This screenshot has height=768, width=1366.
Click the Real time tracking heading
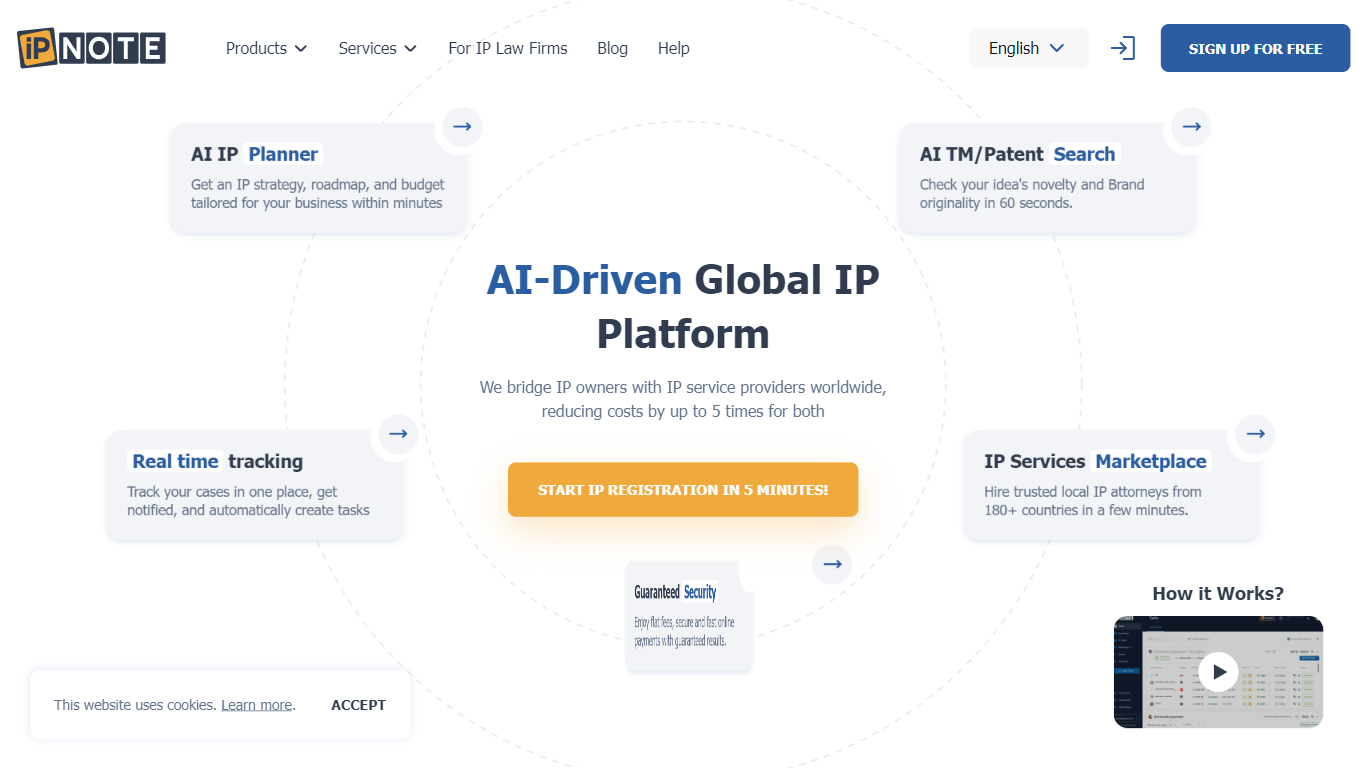[x=217, y=461]
